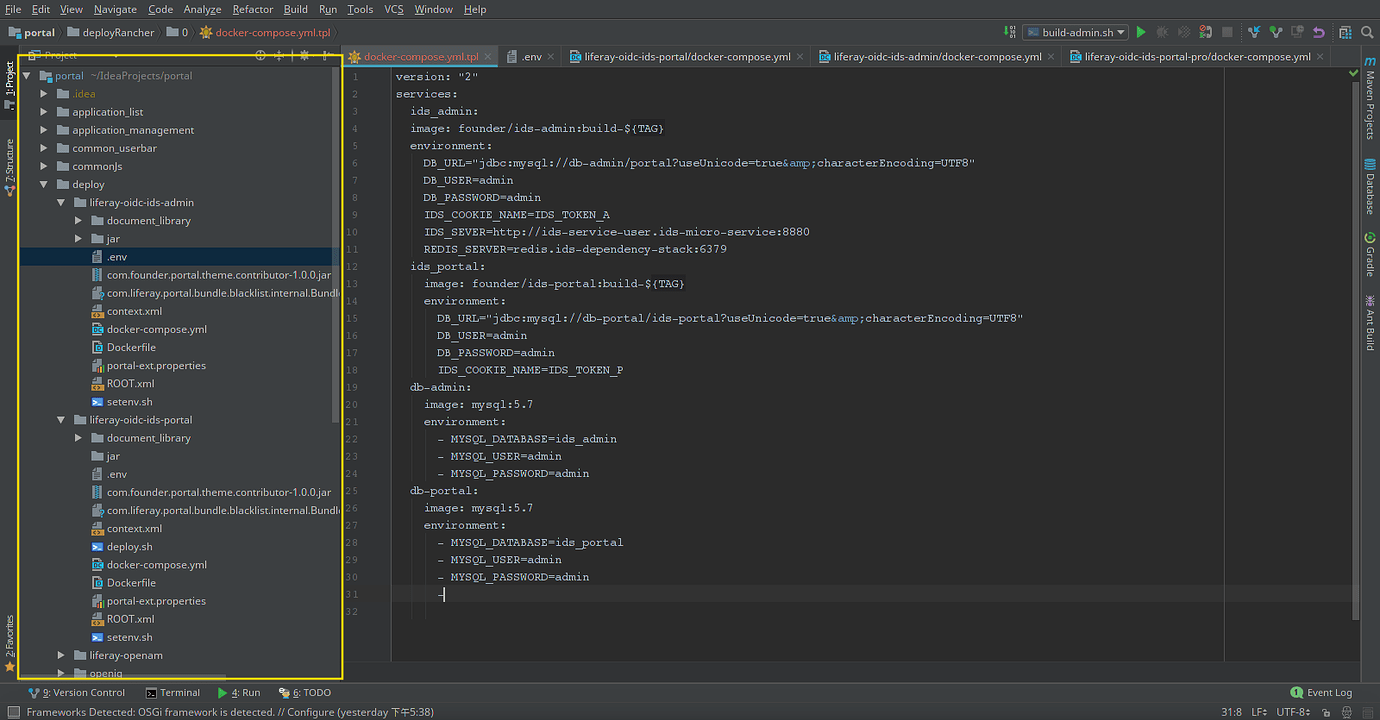Screen dimensions: 1380x720
Task: Click UTF-8 encoding in status bar
Action: tap(1292, 712)
